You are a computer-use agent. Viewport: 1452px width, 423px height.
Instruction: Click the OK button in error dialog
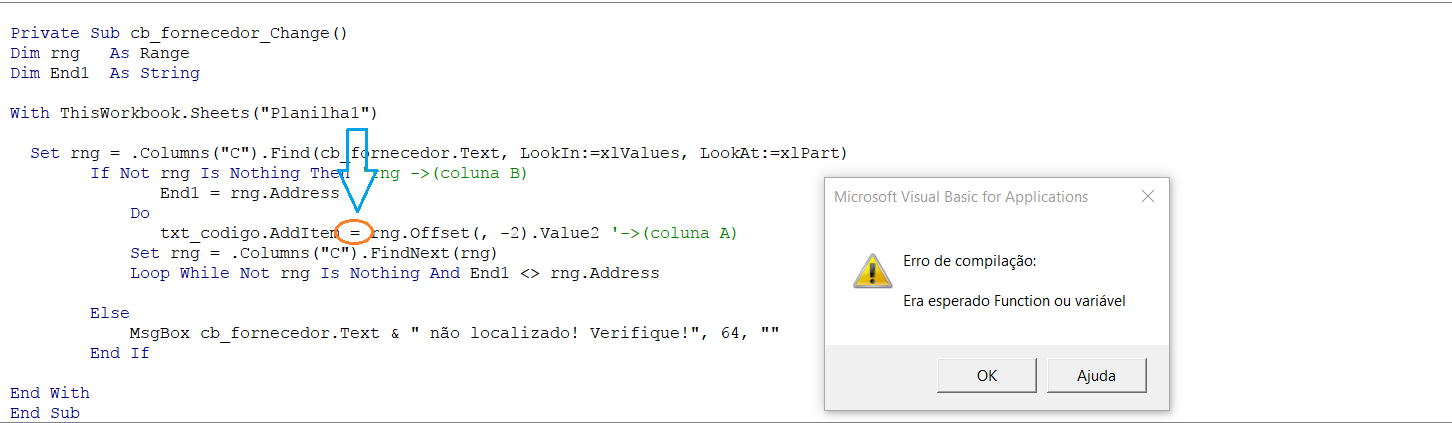[x=986, y=376]
